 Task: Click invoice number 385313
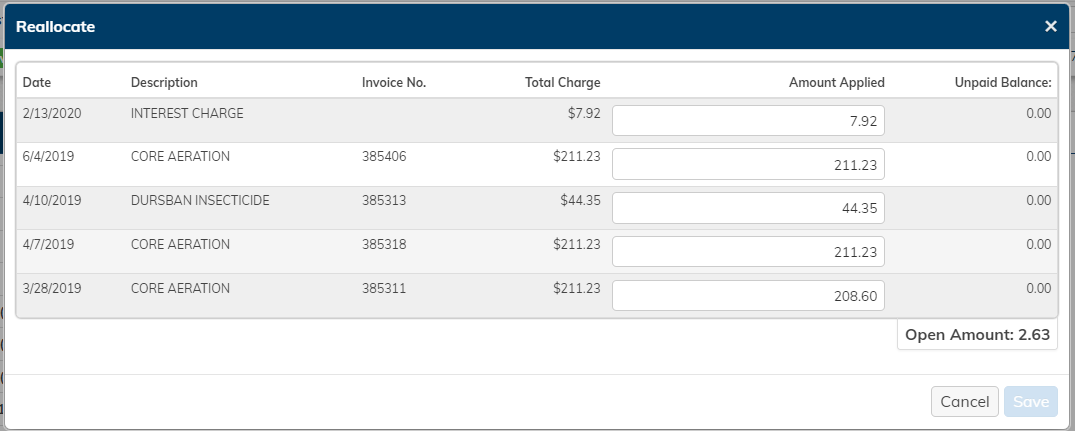(384, 200)
